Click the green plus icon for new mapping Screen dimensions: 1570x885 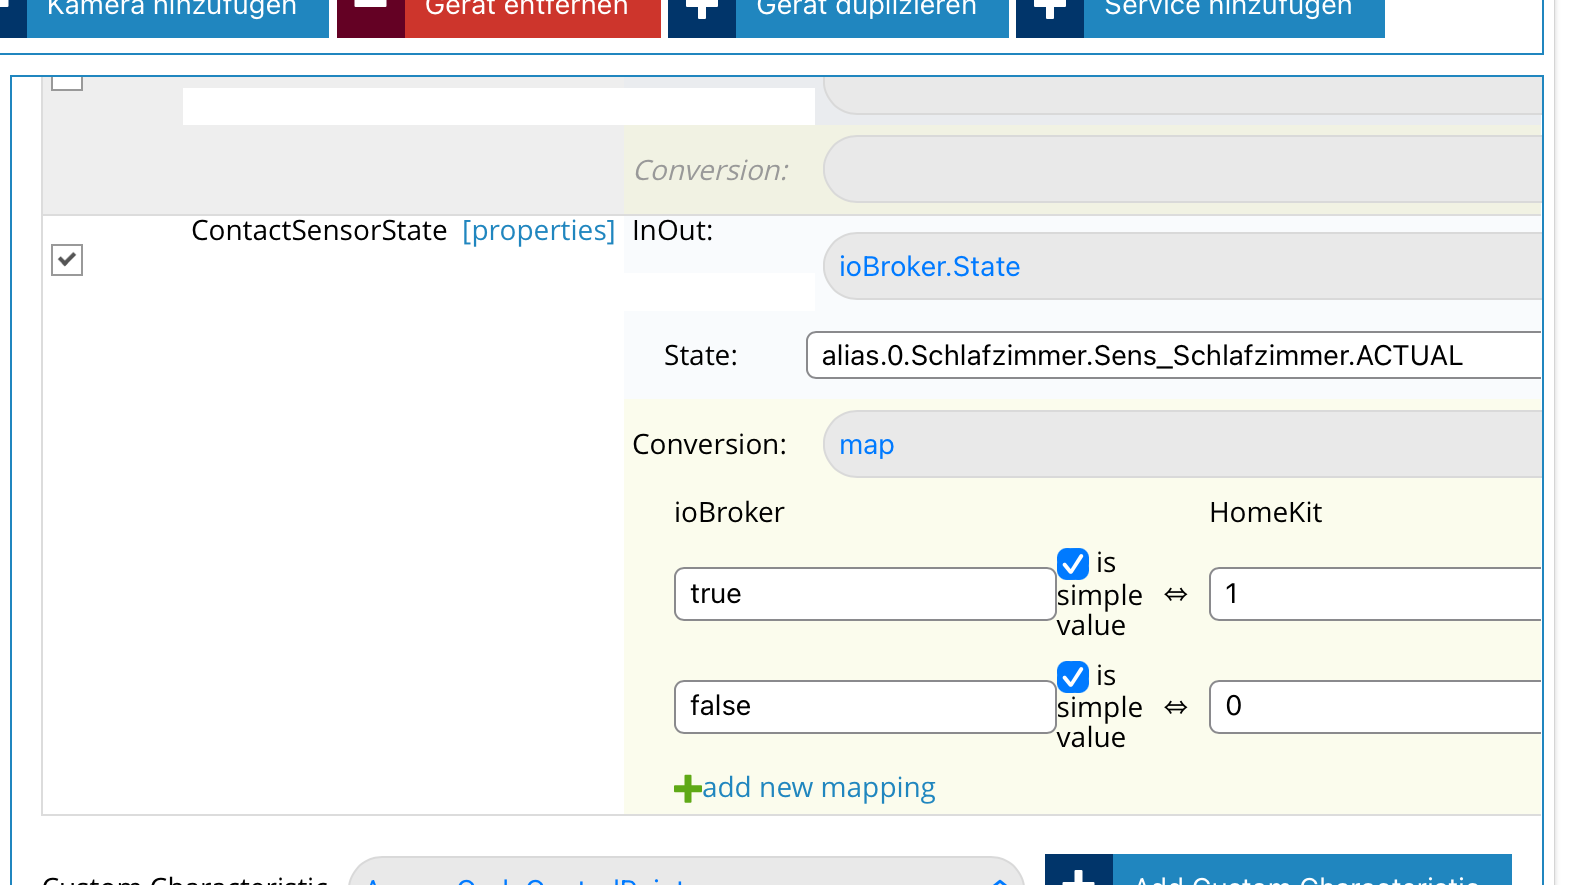click(687, 789)
